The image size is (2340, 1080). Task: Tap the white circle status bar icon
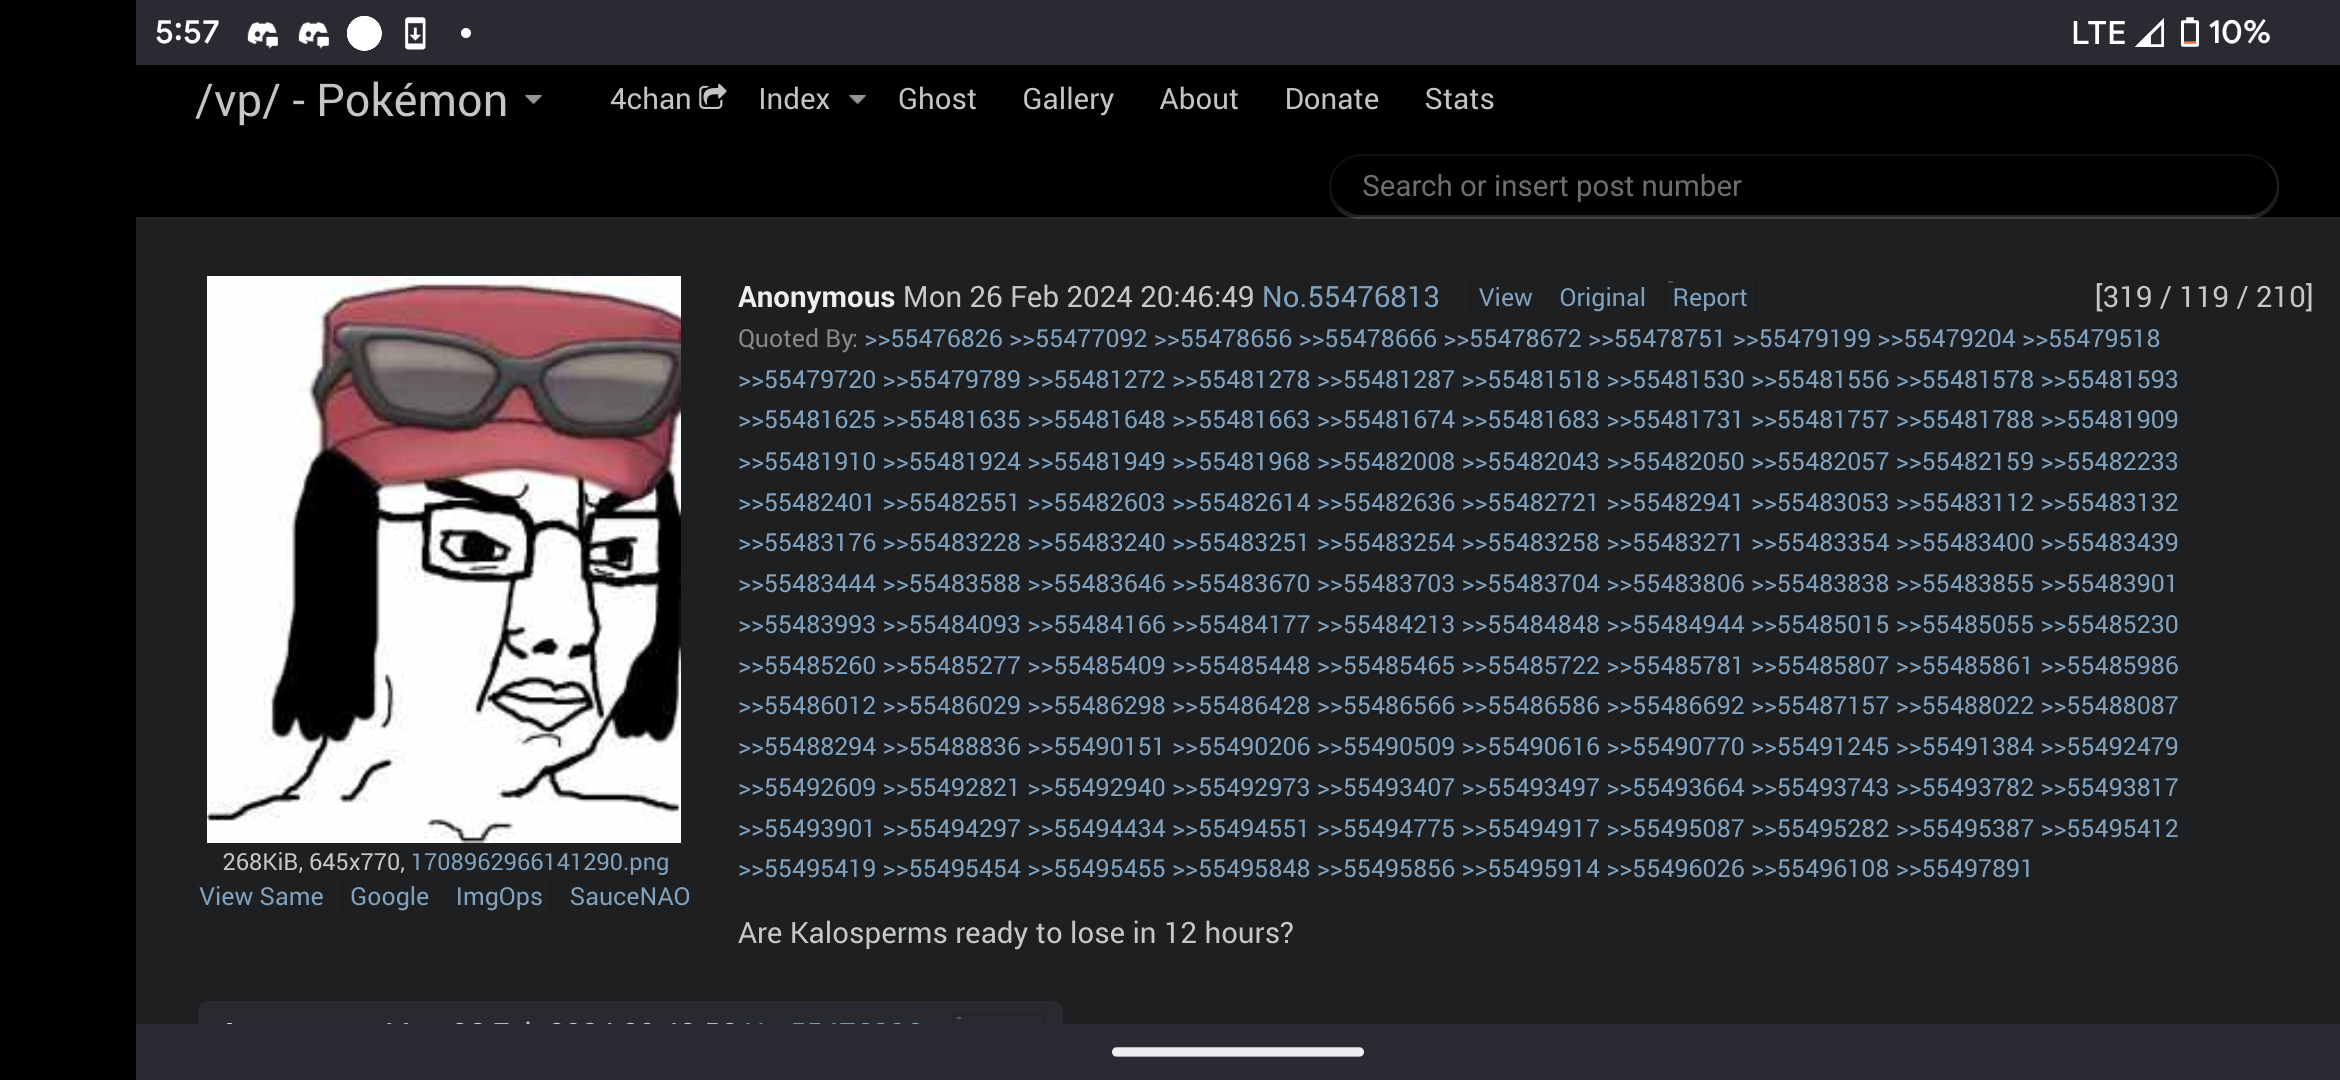[364, 34]
